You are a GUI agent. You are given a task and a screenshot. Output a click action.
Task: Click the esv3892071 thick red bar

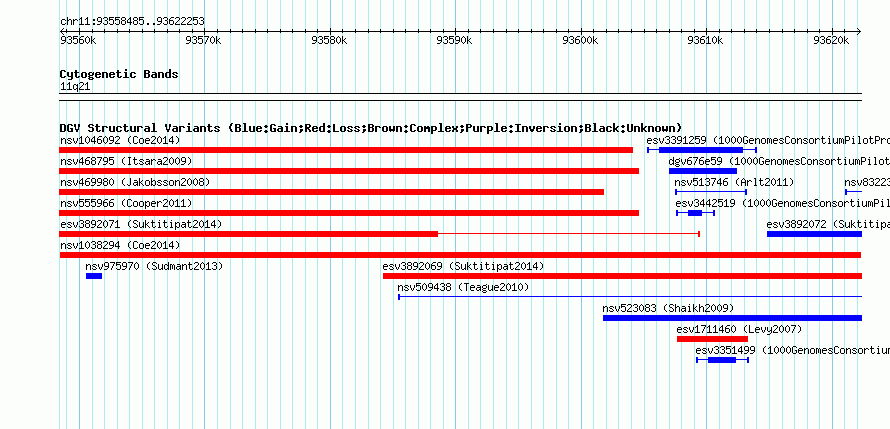coord(249,234)
